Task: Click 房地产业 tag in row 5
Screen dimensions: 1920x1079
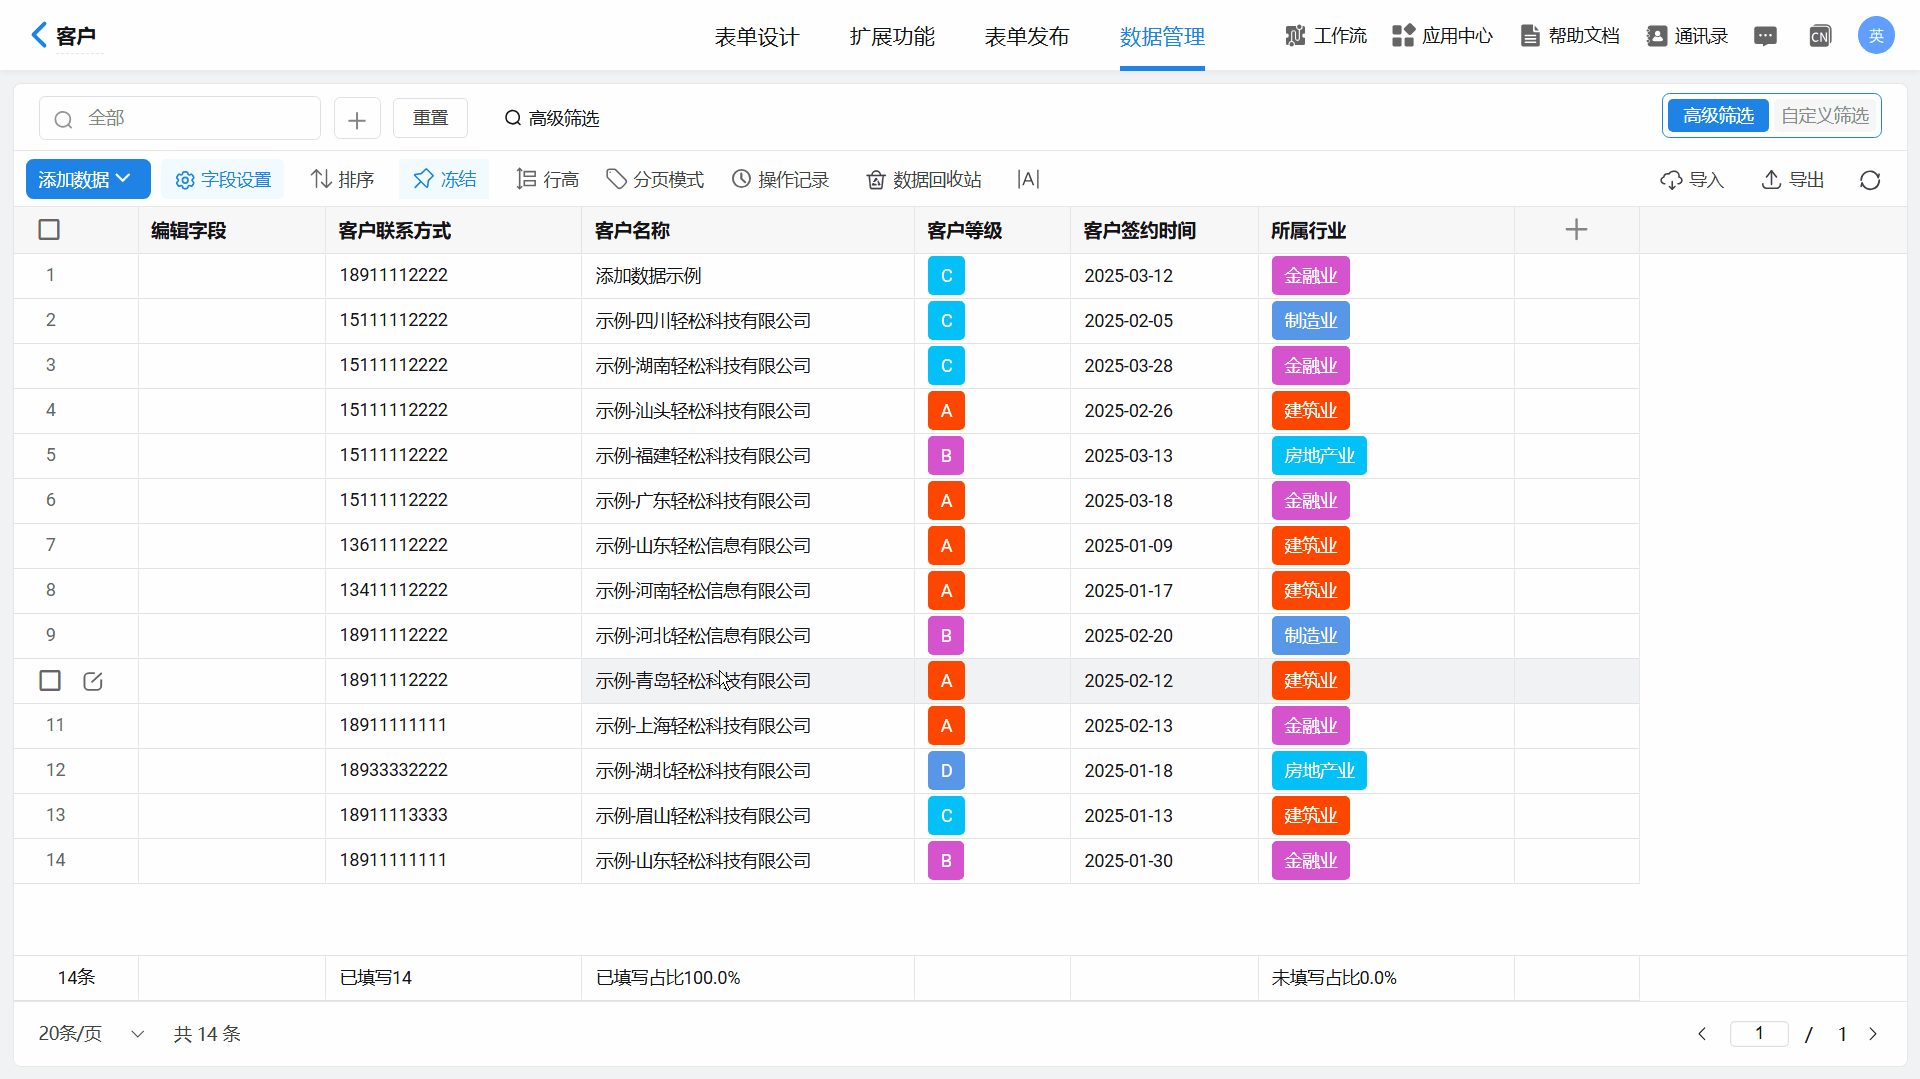Action: pyautogui.click(x=1319, y=456)
